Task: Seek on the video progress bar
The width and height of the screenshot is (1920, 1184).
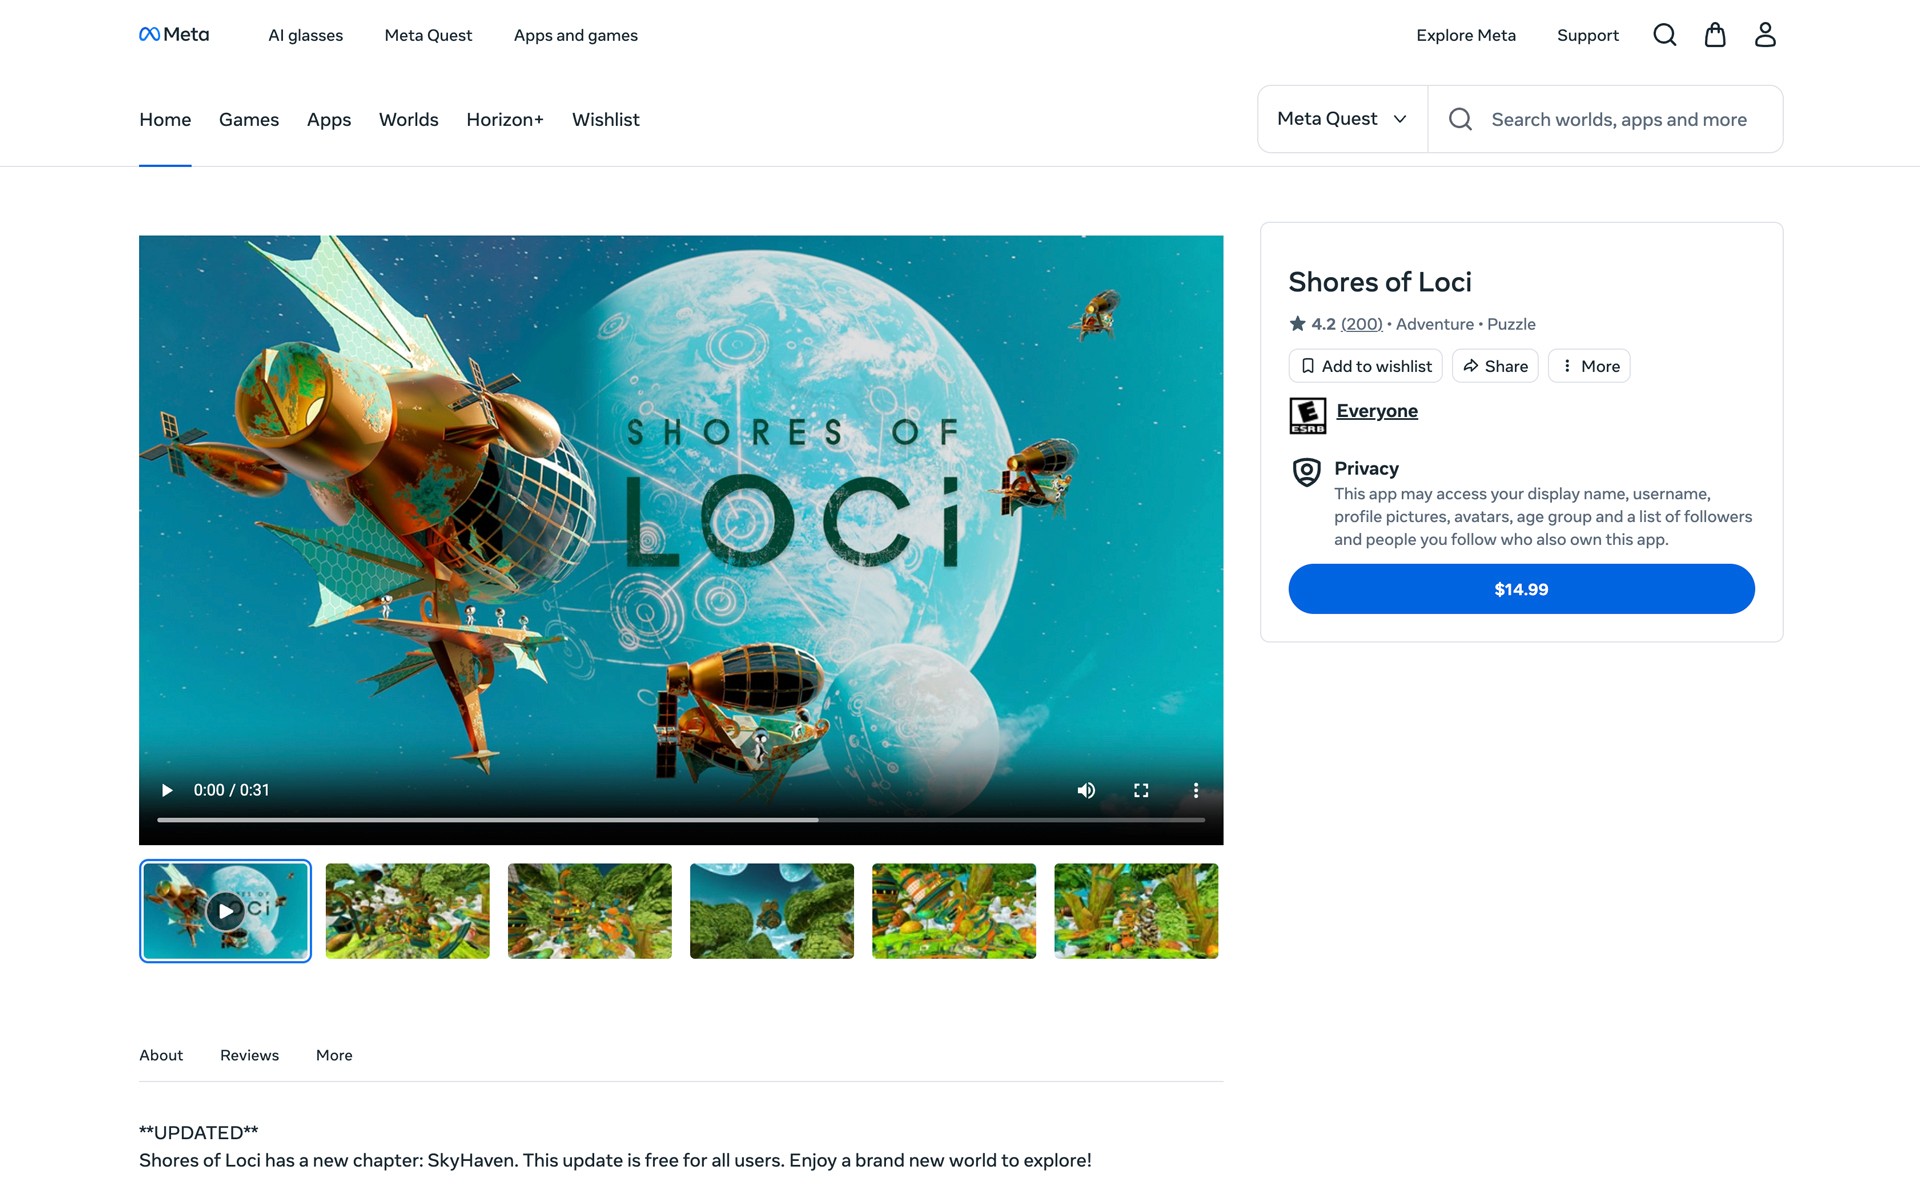Action: tap(680, 820)
